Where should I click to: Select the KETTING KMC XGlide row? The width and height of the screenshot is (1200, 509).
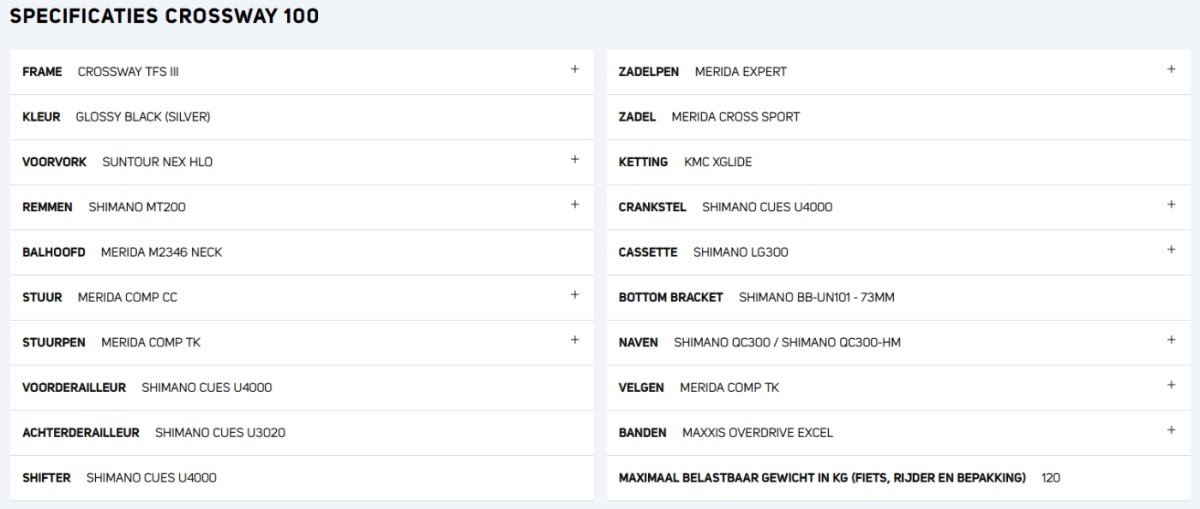(x=898, y=162)
